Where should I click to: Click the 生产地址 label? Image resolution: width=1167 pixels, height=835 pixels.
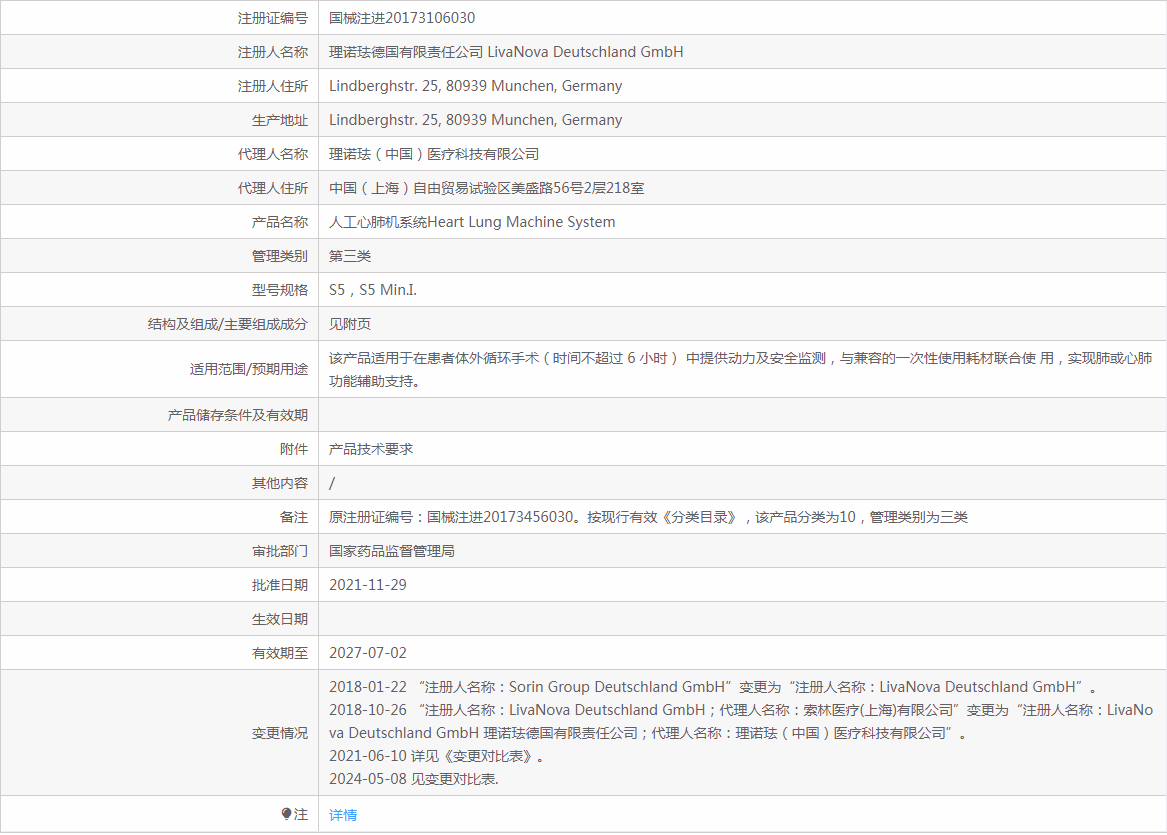coord(280,121)
